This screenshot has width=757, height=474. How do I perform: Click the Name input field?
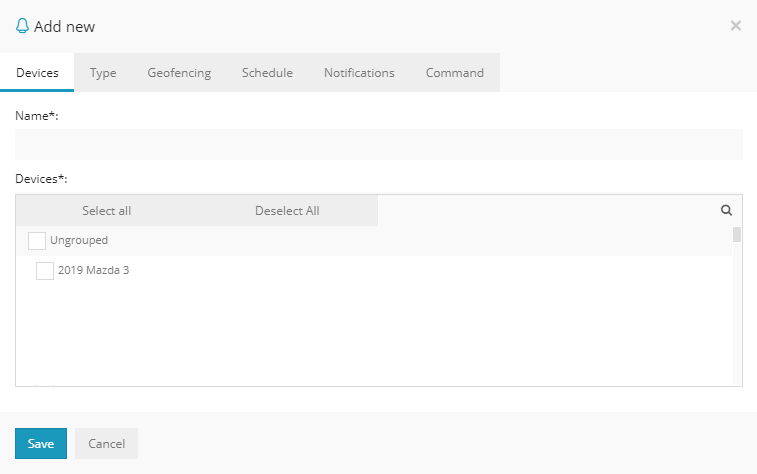(x=378, y=145)
